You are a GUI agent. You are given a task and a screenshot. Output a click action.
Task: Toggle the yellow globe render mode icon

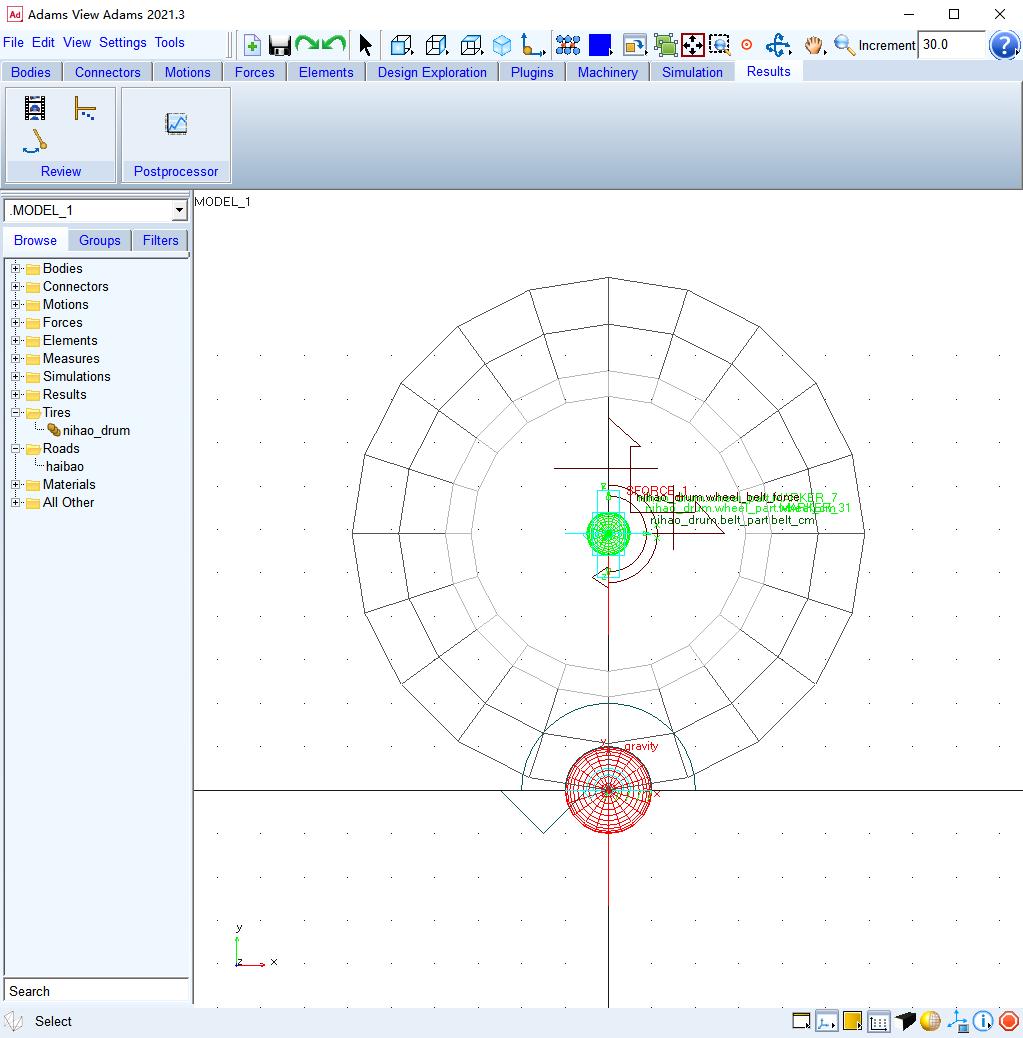(930, 1021)
